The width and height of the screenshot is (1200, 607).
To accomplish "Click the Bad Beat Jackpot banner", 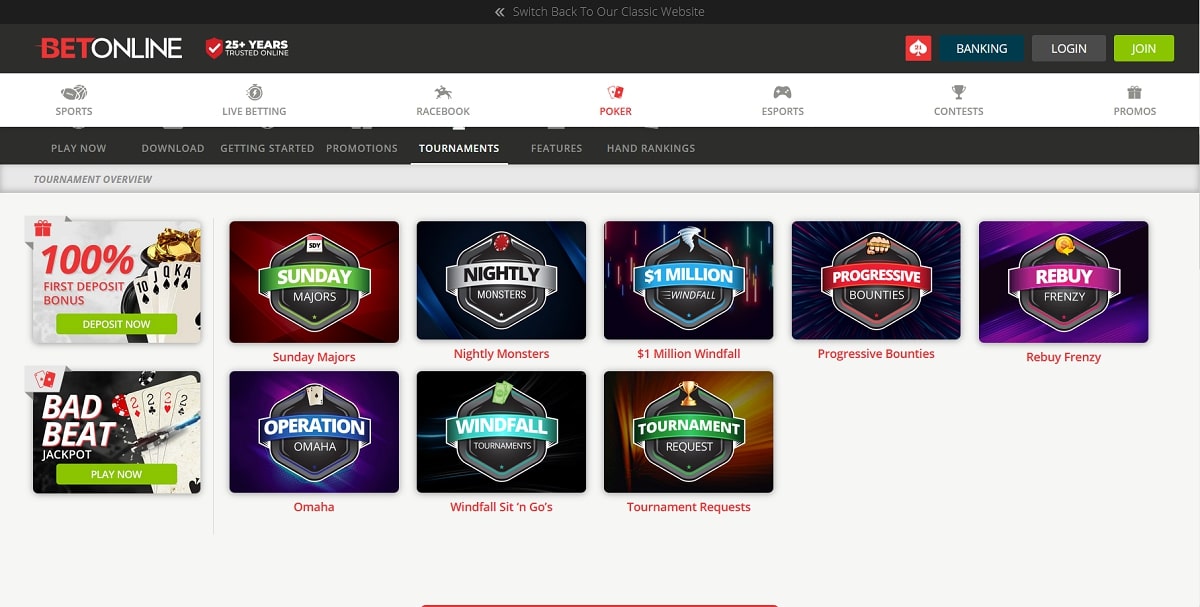I will 117,432.
